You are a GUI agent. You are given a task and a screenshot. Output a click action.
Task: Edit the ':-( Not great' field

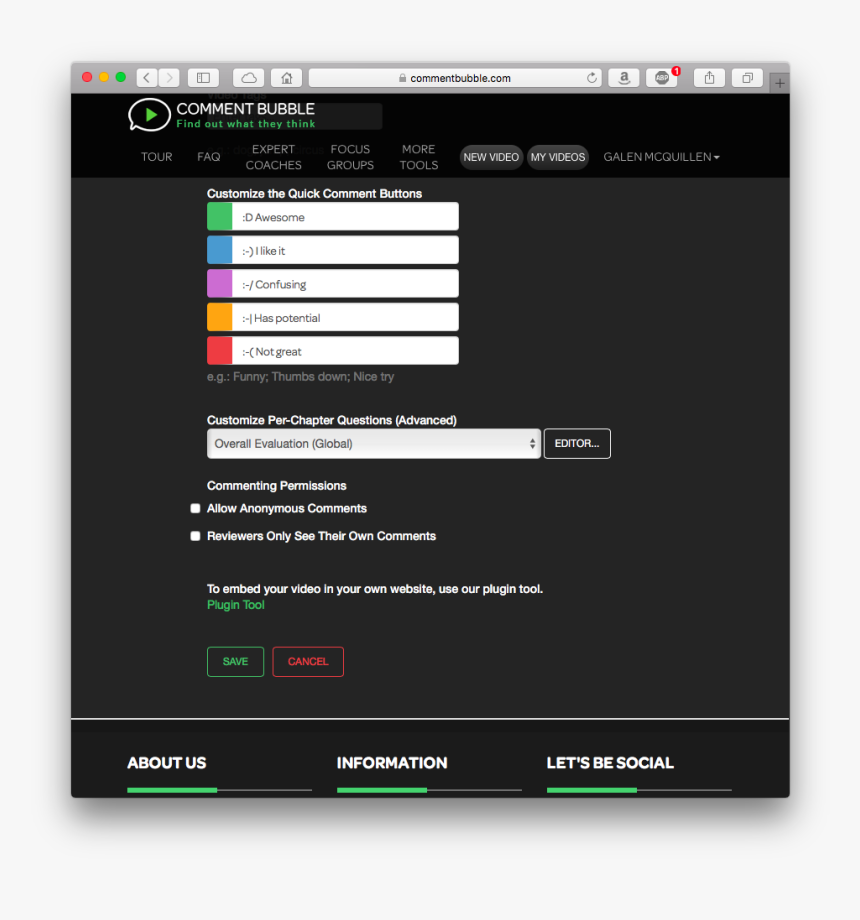pos(346,350)
